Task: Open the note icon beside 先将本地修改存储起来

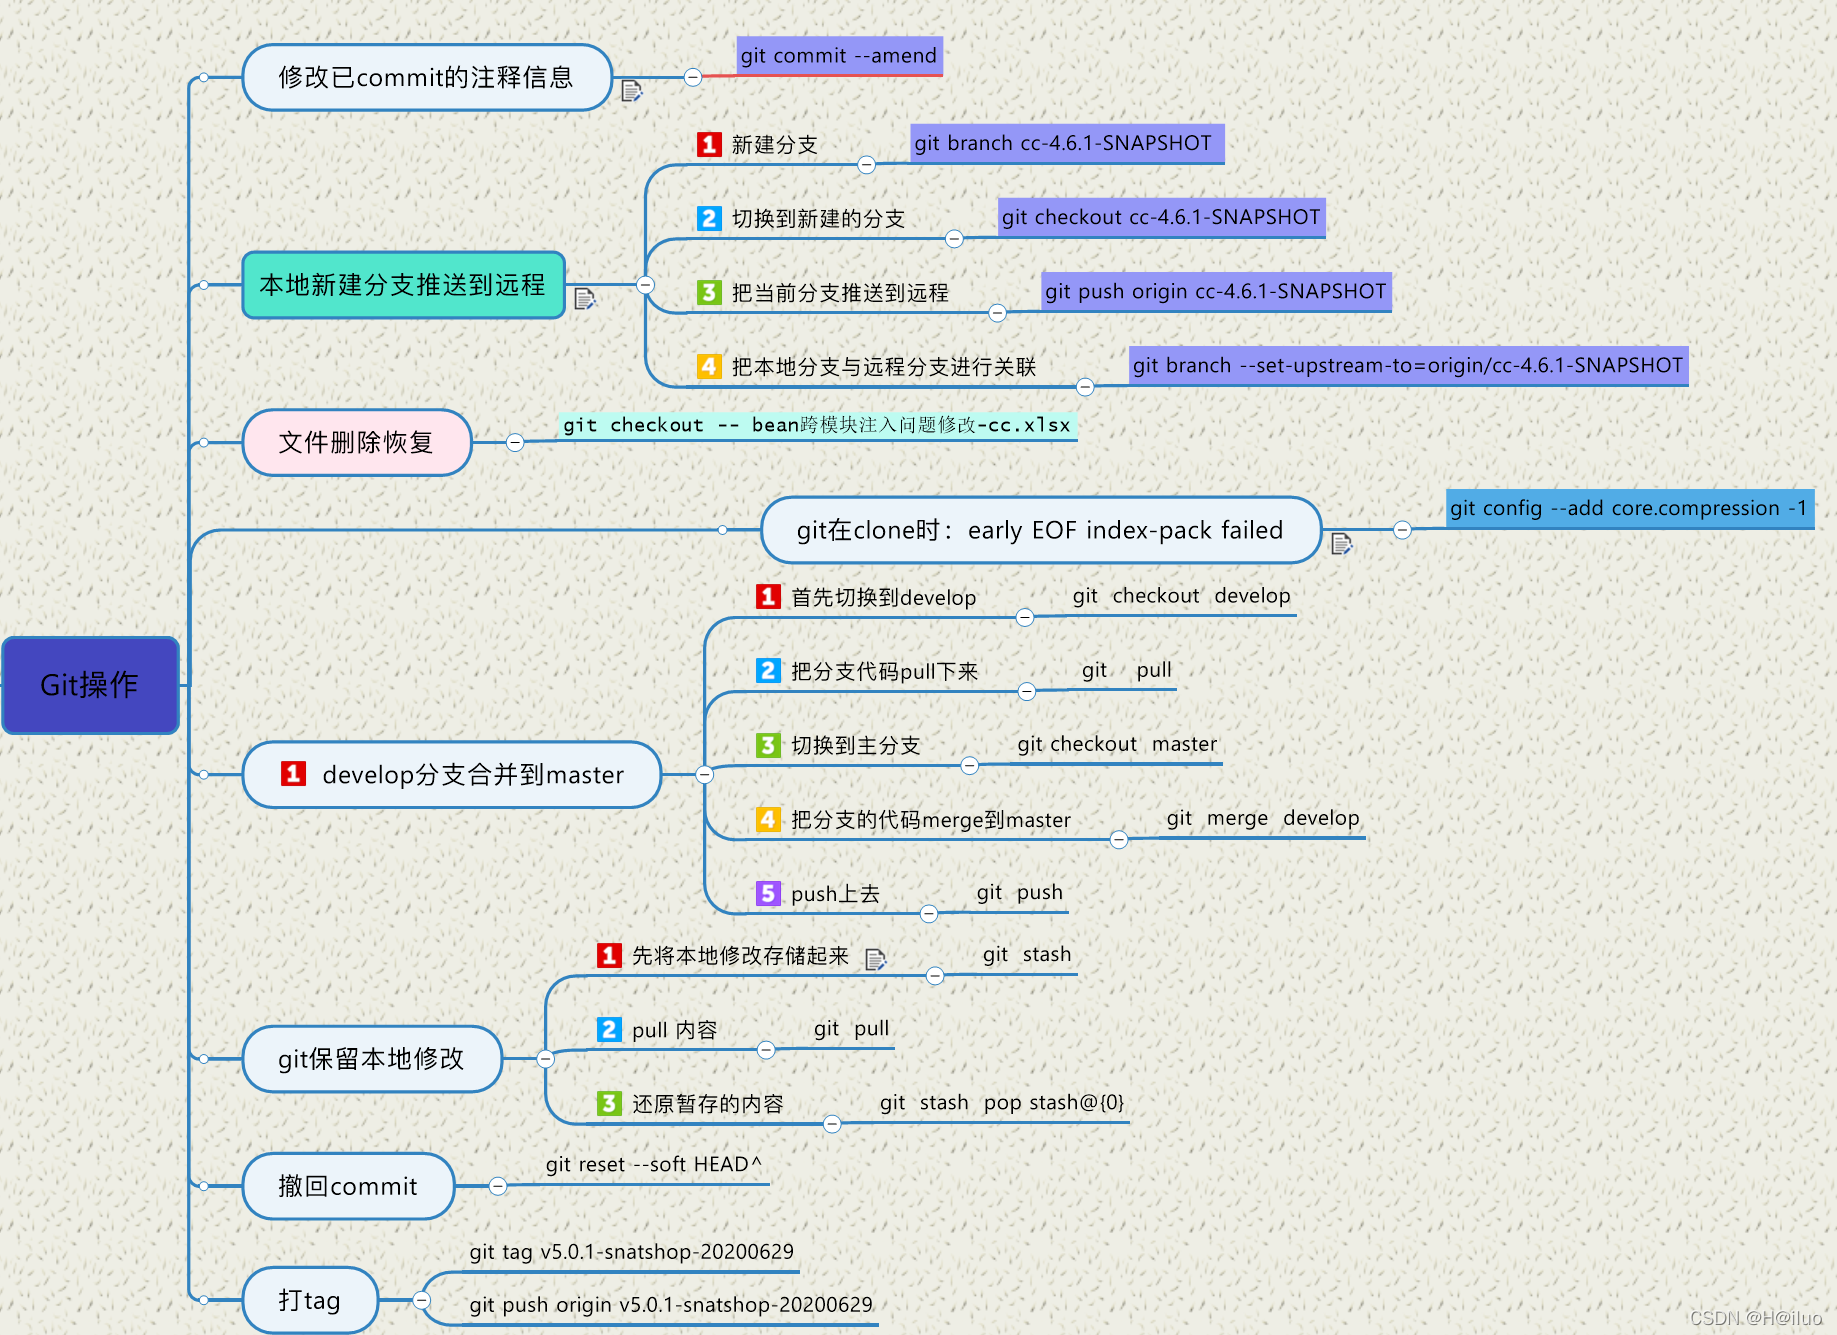Action: [x=875, y=960]
